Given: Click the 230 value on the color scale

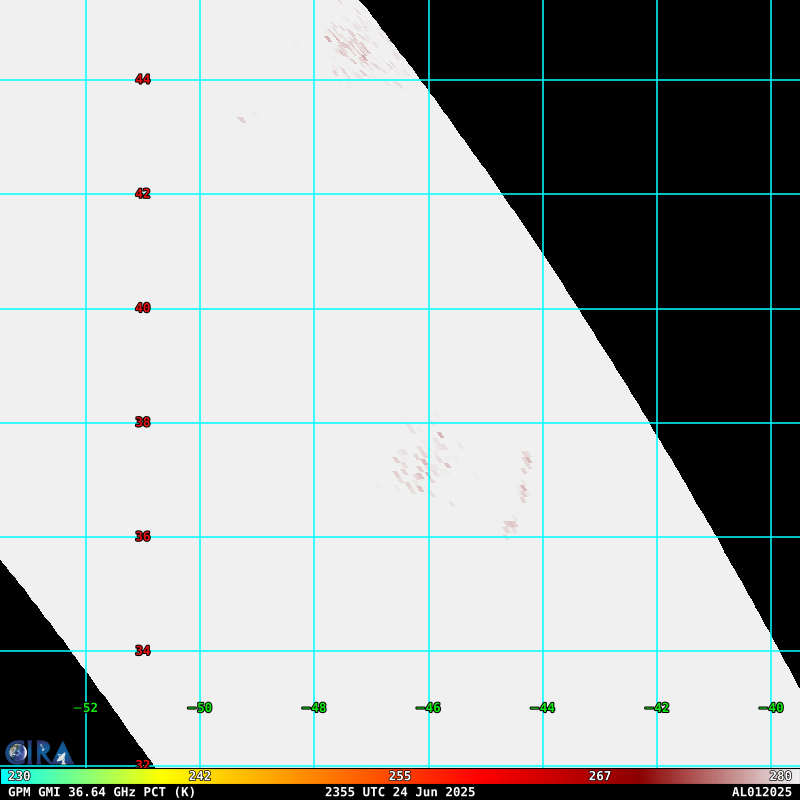Looking at the screenshot, I should point(19,776).
